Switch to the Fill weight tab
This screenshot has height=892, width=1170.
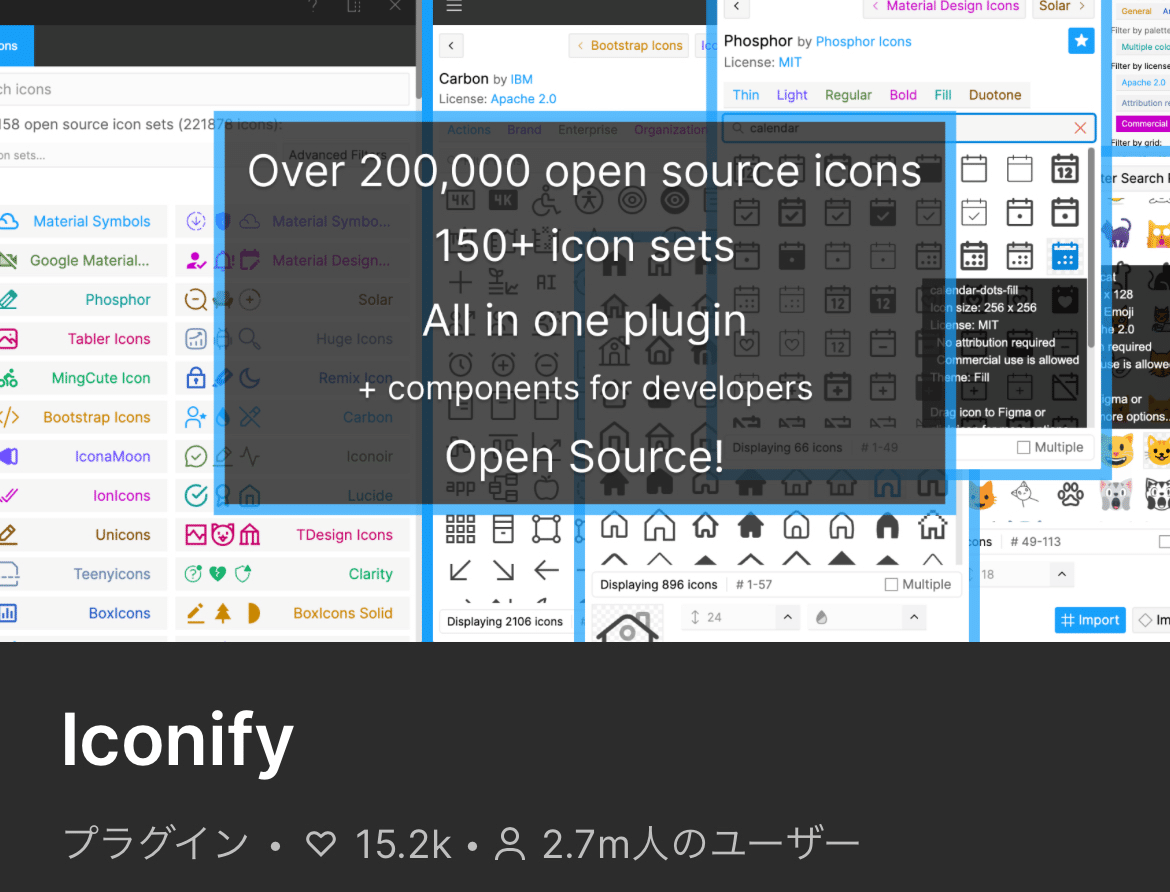pyautogui.click(x=942, y=95)
